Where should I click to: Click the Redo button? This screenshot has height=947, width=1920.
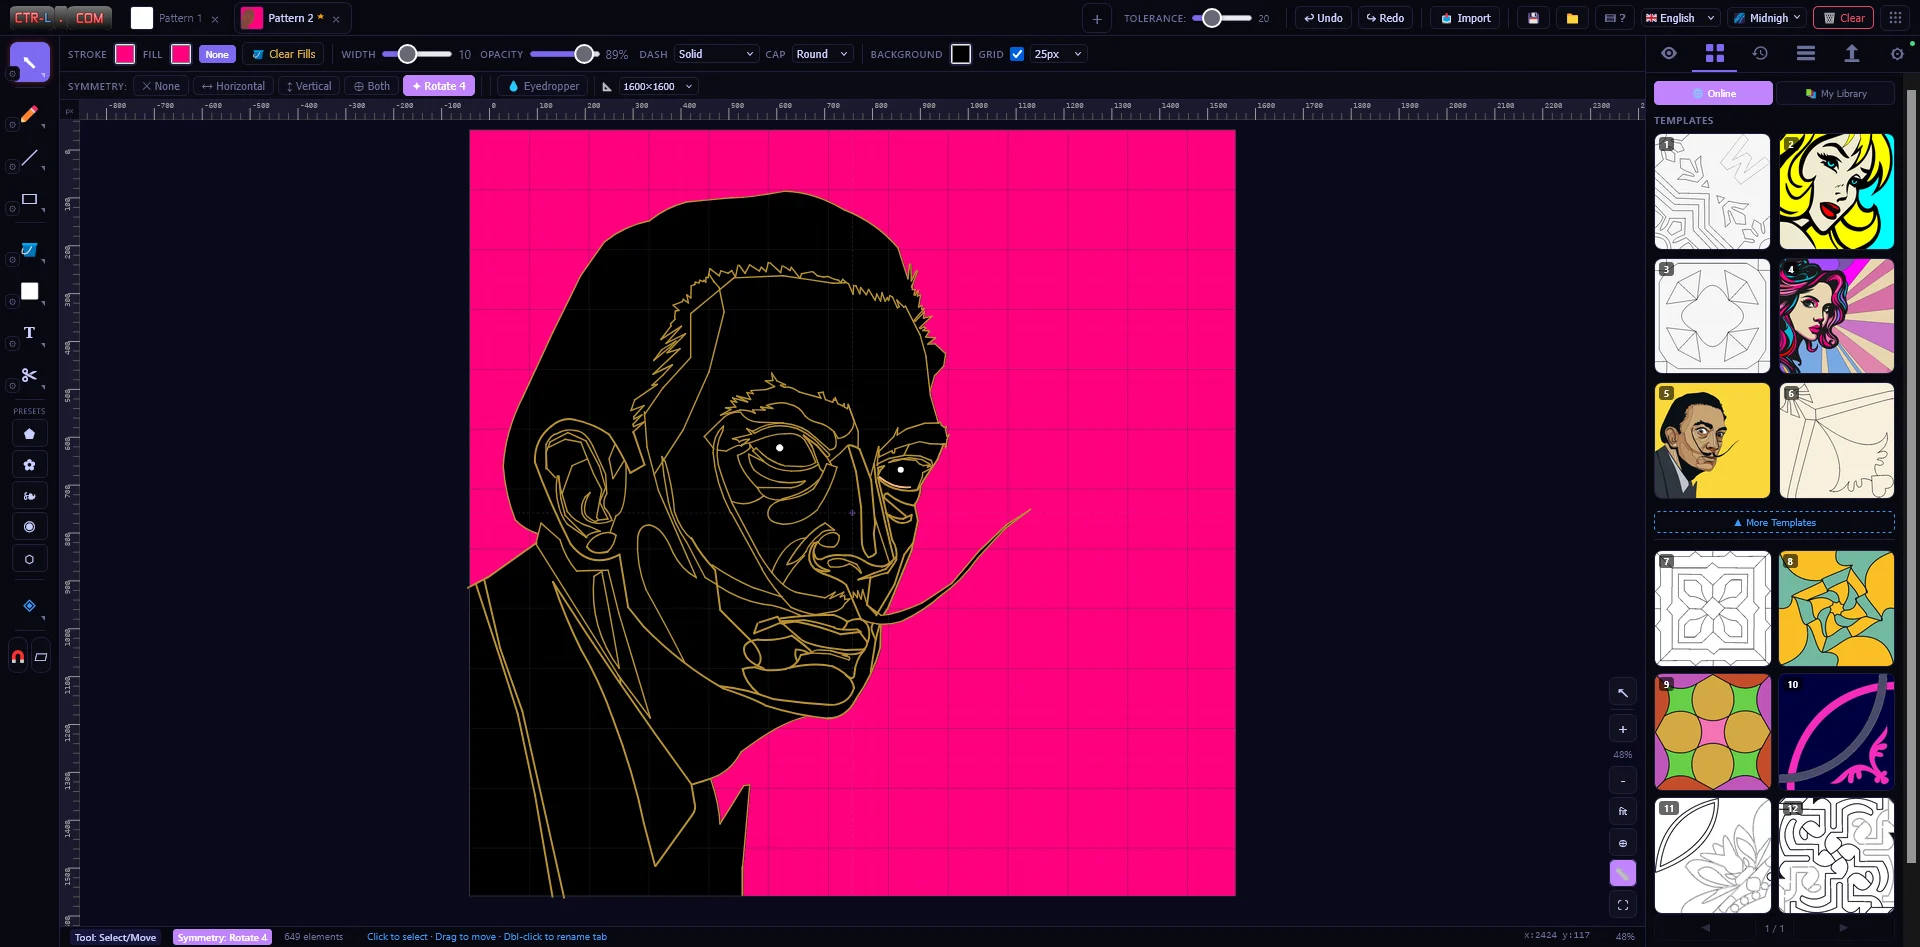point(1385,18)
